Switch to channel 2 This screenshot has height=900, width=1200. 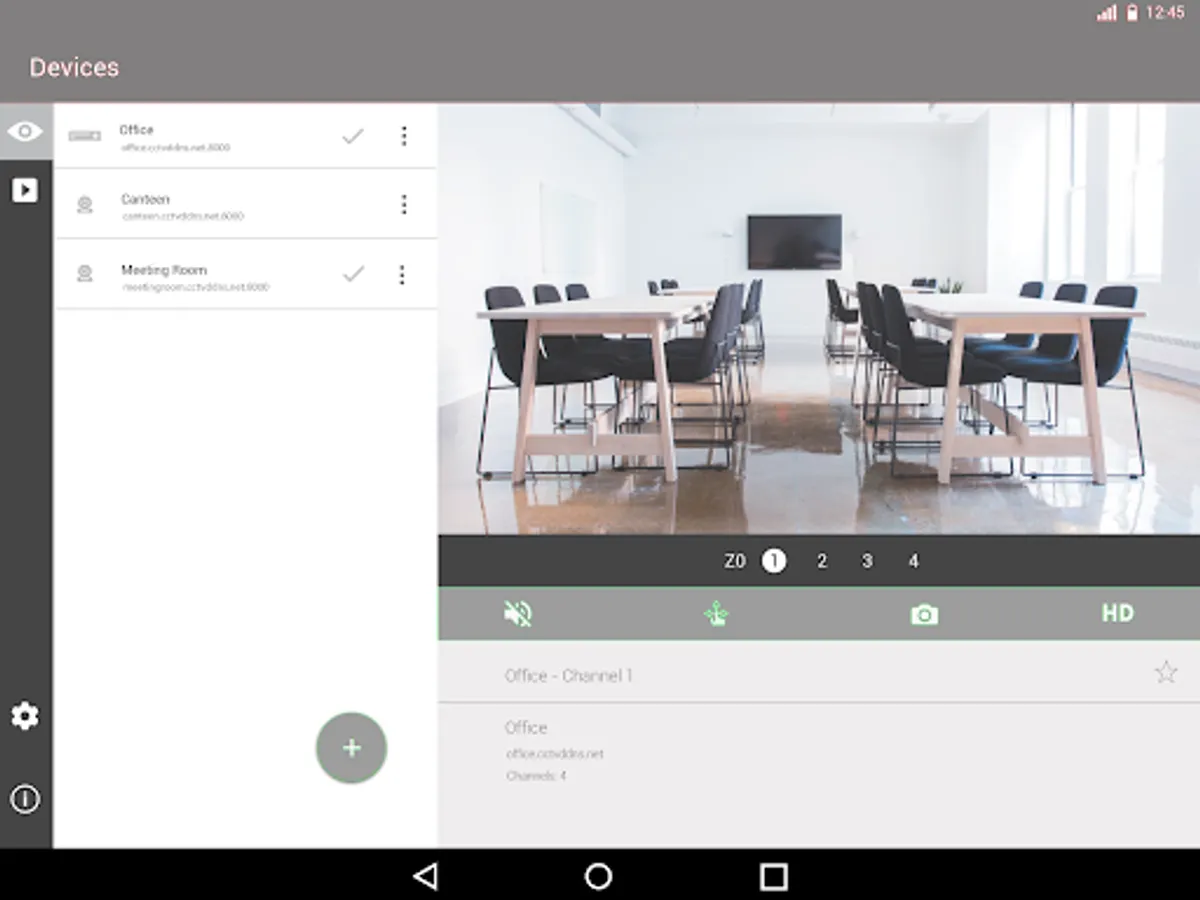pos(822,562)
